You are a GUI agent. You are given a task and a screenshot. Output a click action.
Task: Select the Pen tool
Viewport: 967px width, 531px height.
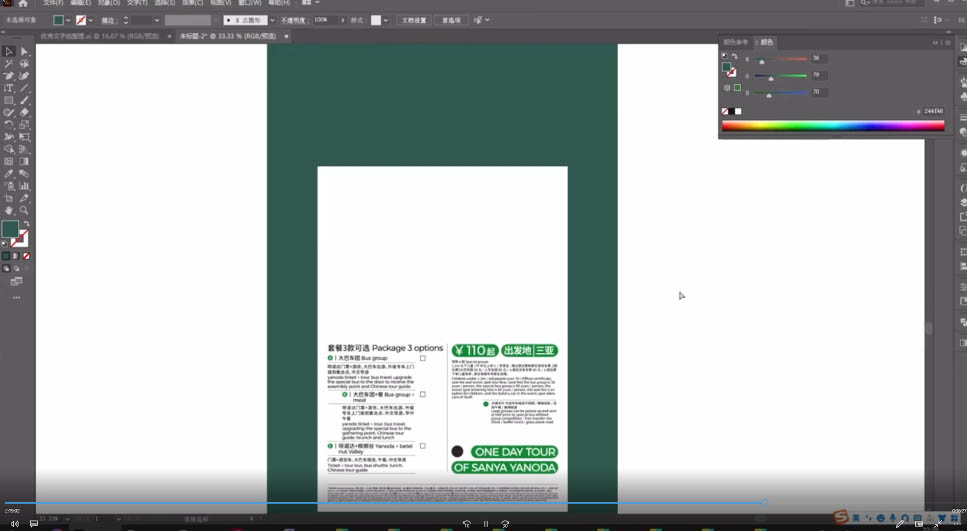pyautogui.click(x=9, y=76)
